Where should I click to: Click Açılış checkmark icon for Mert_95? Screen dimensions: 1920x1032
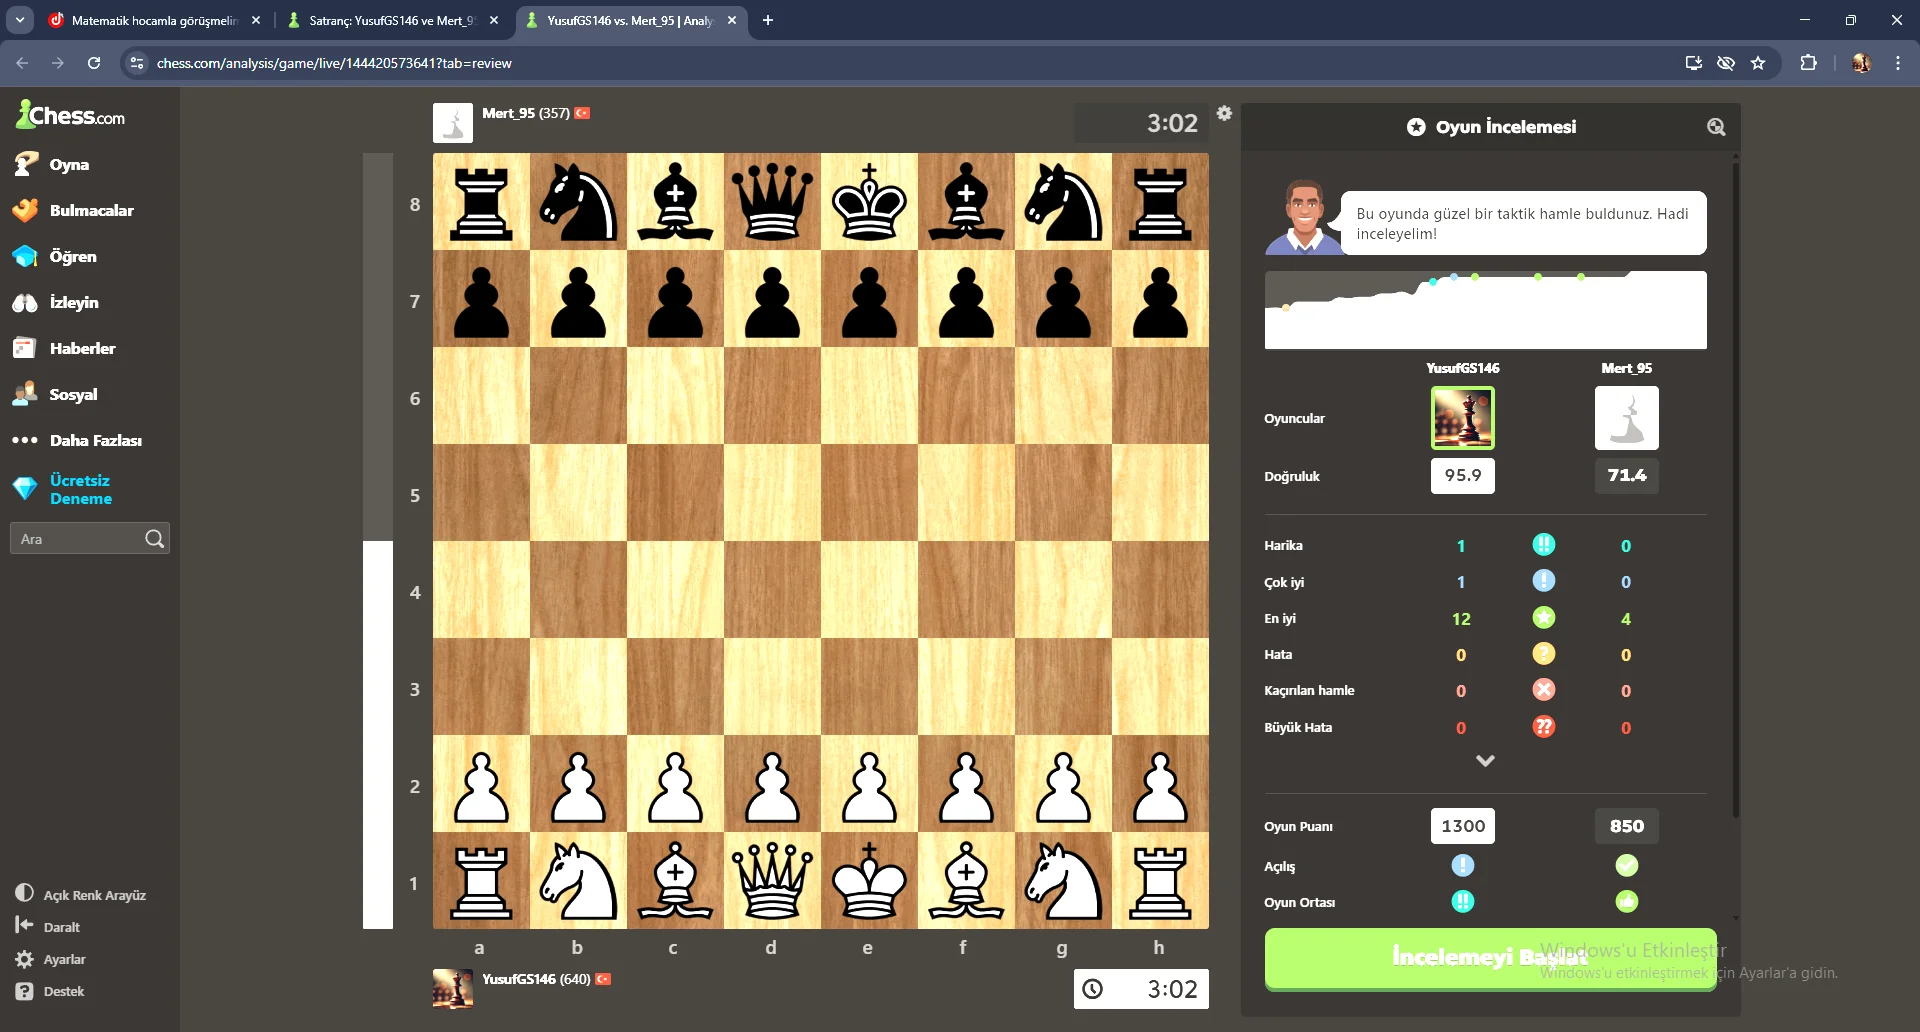pos(1626,866)
